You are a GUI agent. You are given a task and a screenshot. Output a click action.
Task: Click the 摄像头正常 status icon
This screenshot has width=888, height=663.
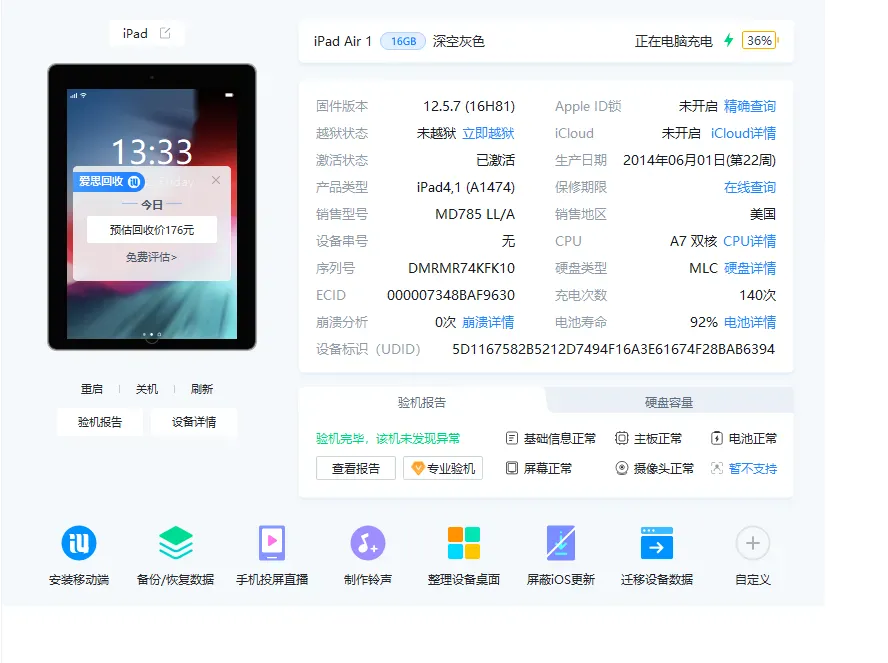pyautogui.click(x=622, y=468)
